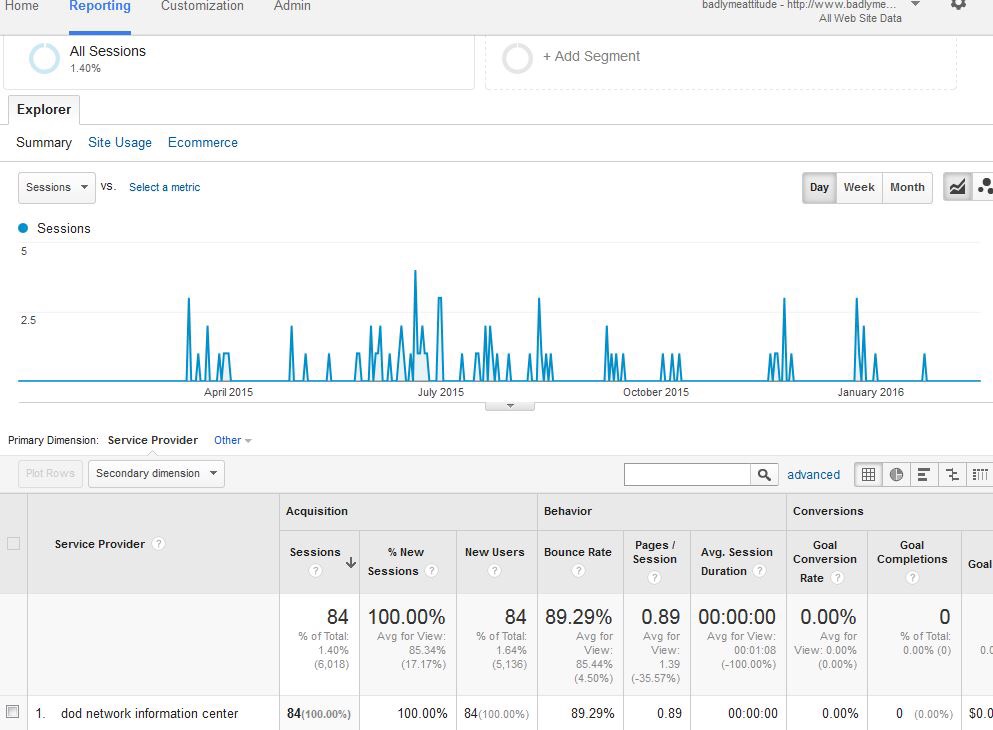Image resolution: width=993 pixels, height=730 pixels.
Task: Open the settings gear icon
Action: [958, 5]
